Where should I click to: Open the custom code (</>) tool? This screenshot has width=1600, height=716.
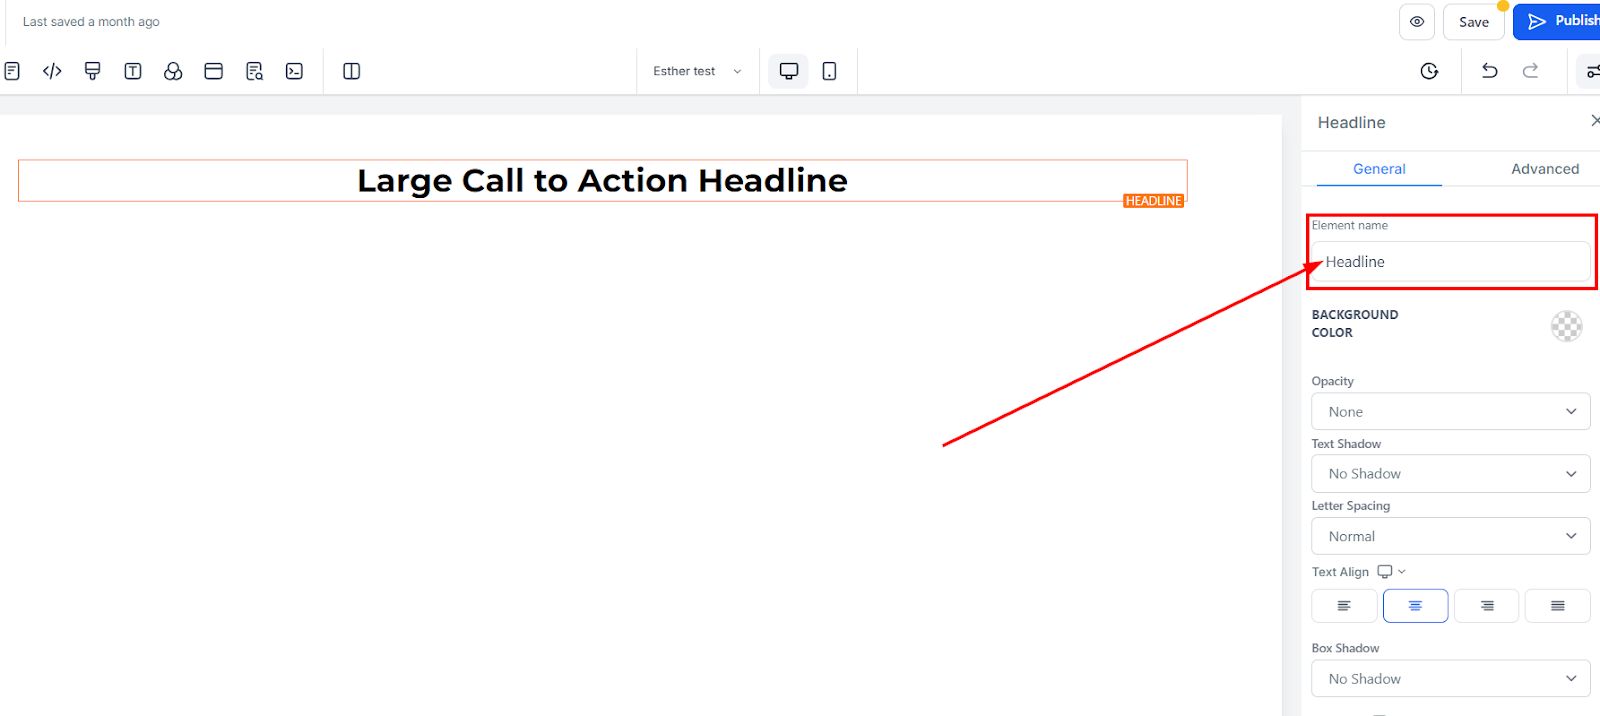tap(52, 71)
